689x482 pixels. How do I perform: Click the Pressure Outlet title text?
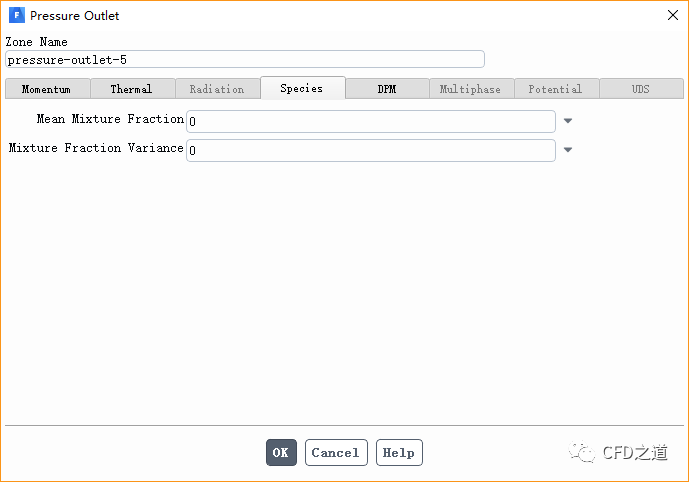75,16
